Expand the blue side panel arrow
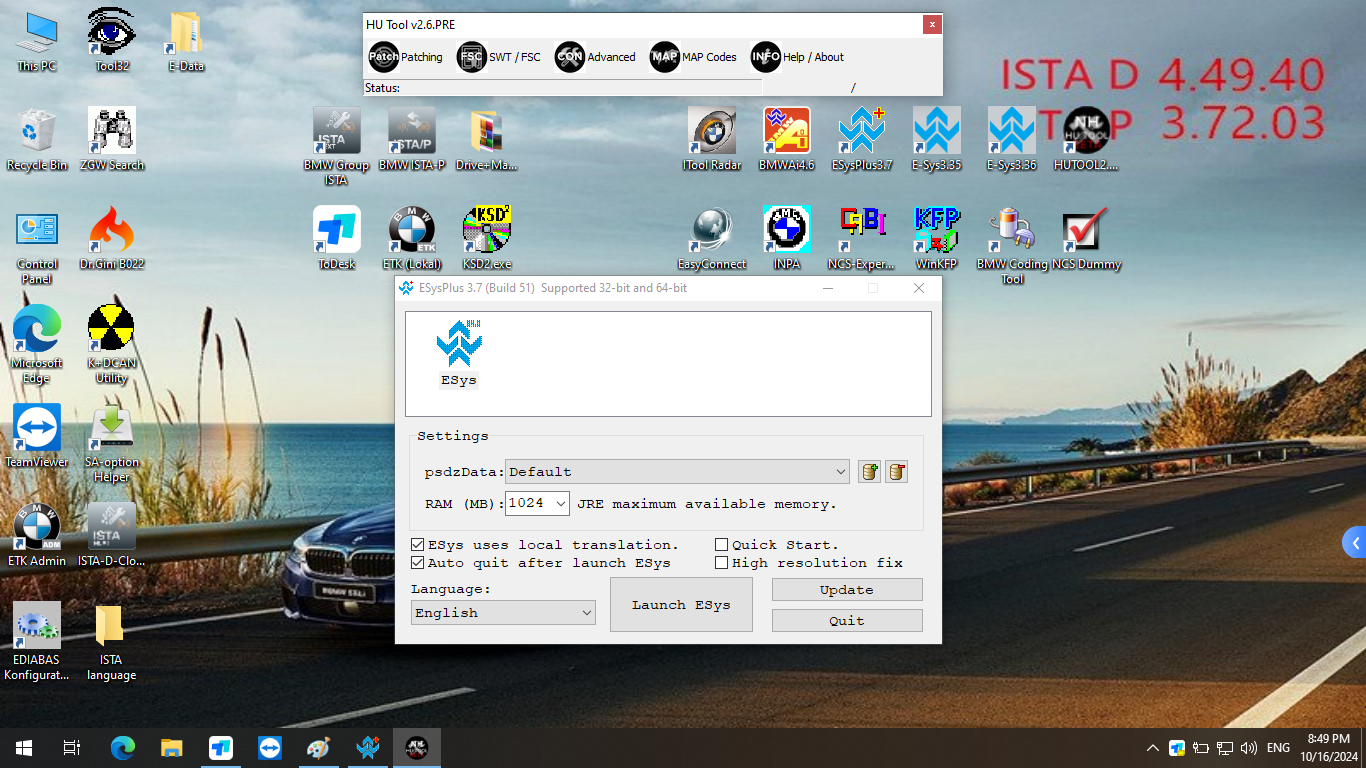Screen dimensions: 1366x768 (1355, 543)
